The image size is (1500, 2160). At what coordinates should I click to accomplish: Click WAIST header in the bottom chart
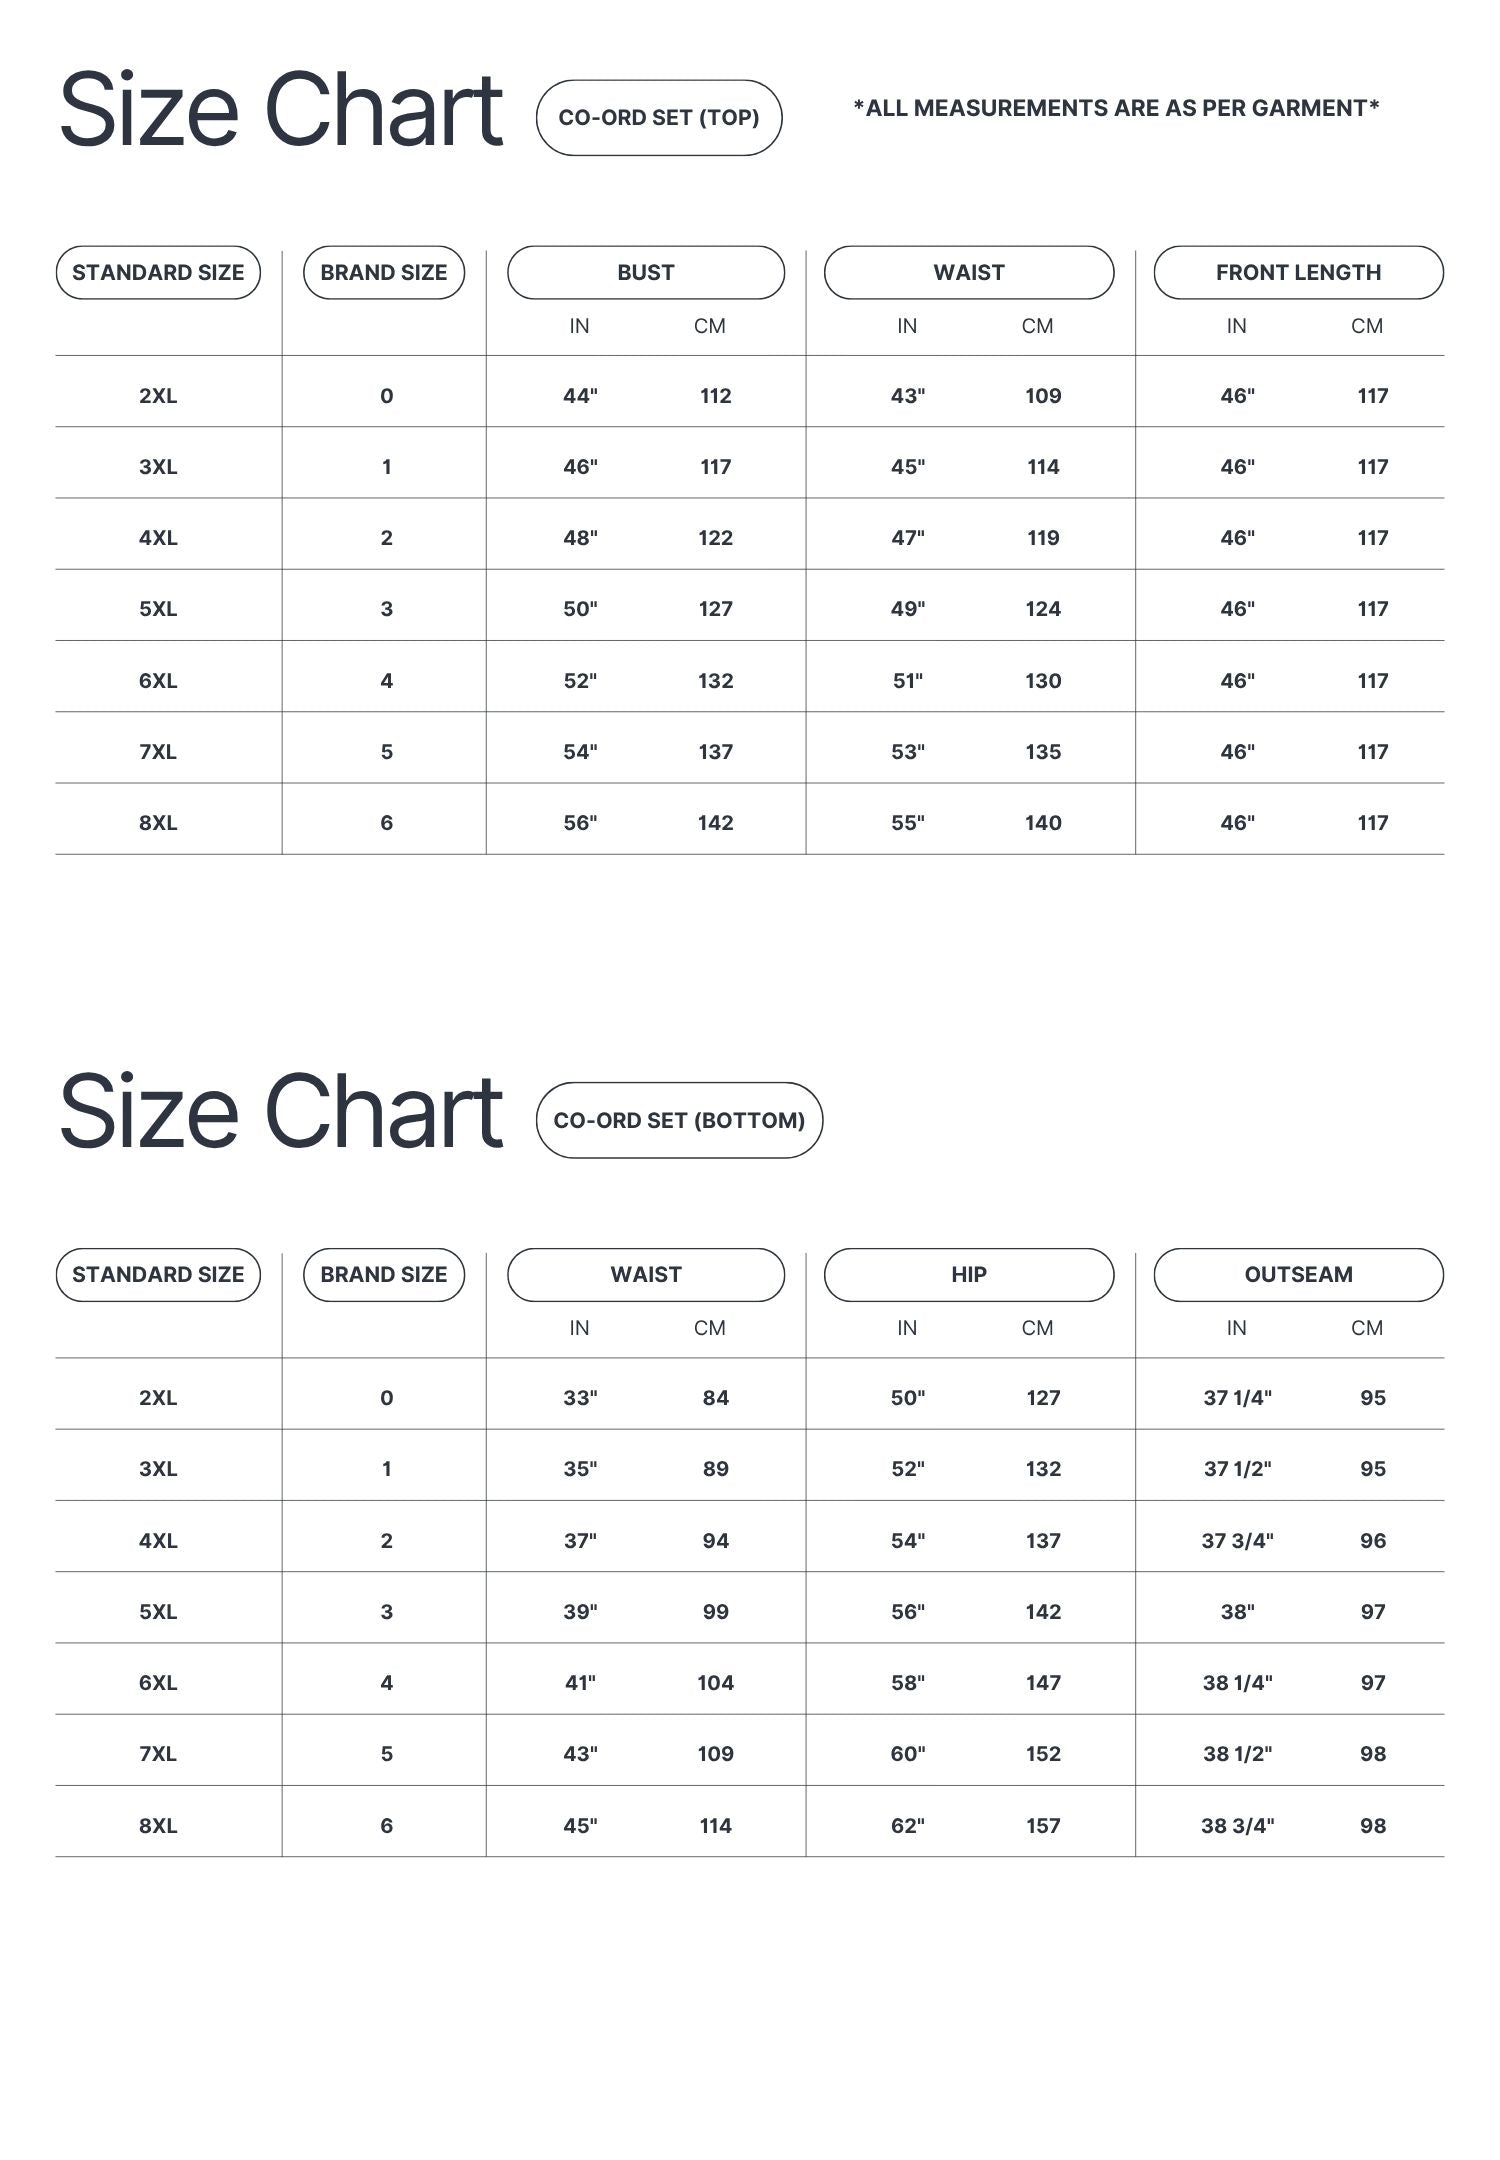click(x=646, y=1275)
